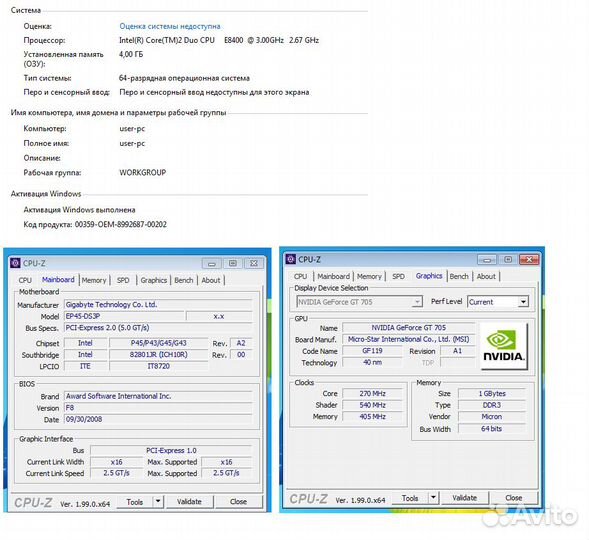Click the CPU-Z icon in left window title
Screen dimensions: 589x540
click(x=15, y=263)
